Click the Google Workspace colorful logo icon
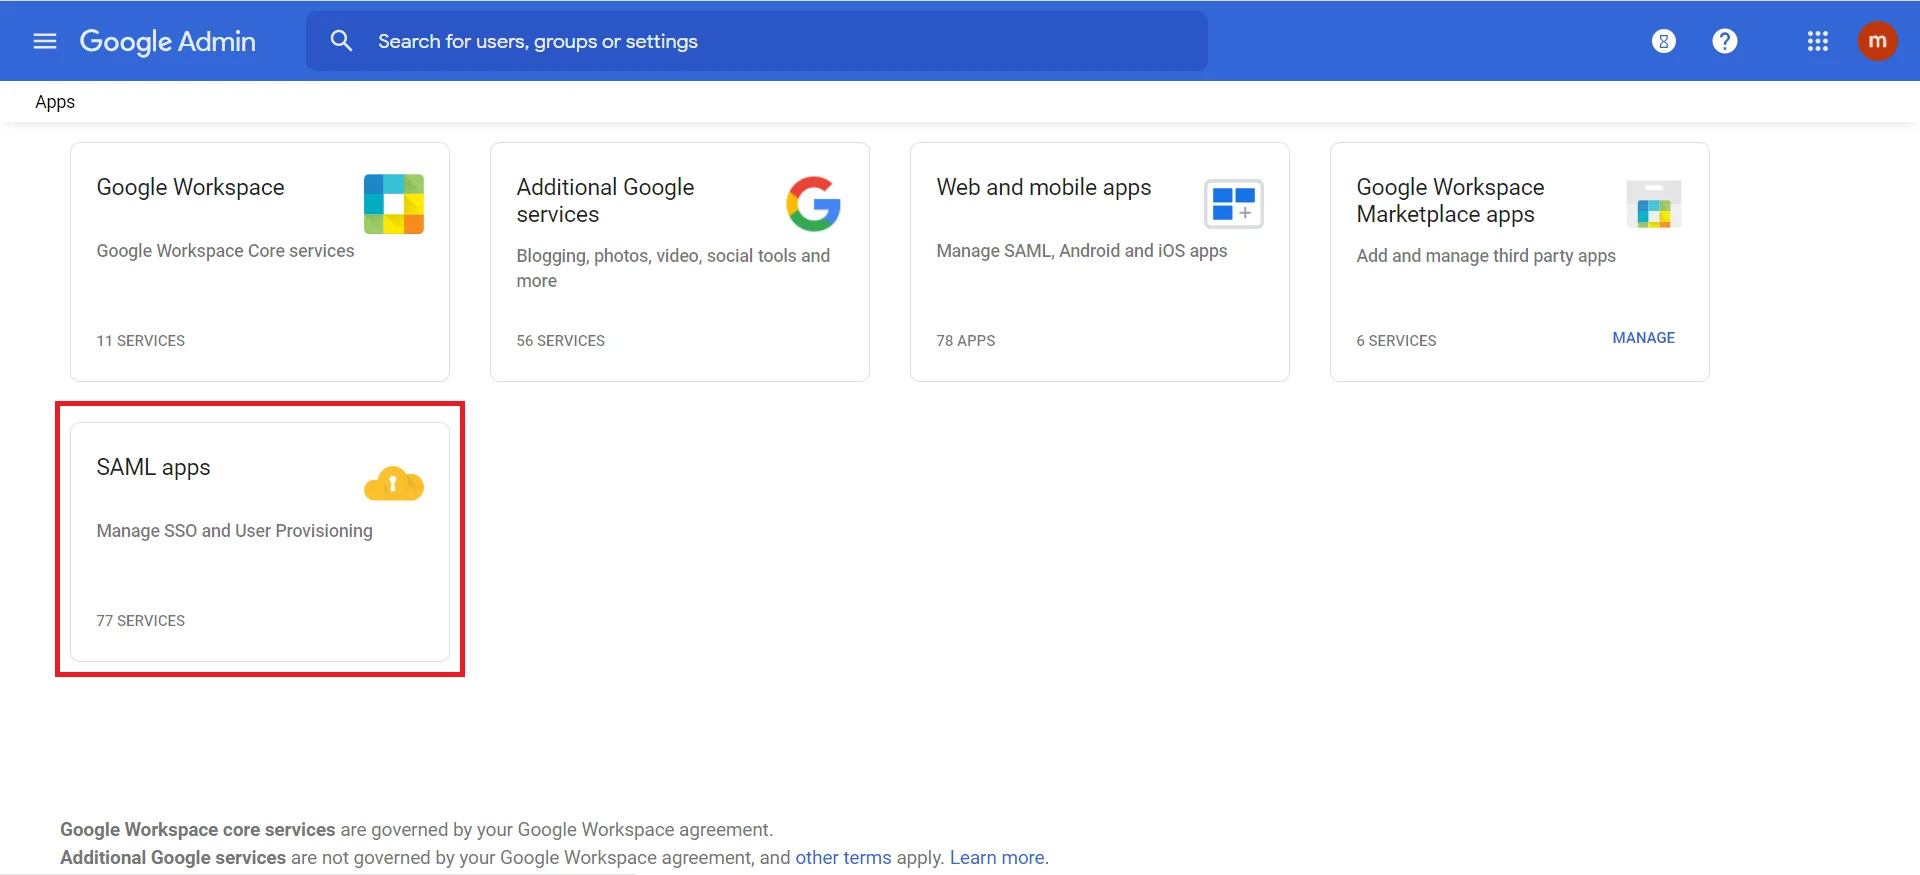 (393, 204)
